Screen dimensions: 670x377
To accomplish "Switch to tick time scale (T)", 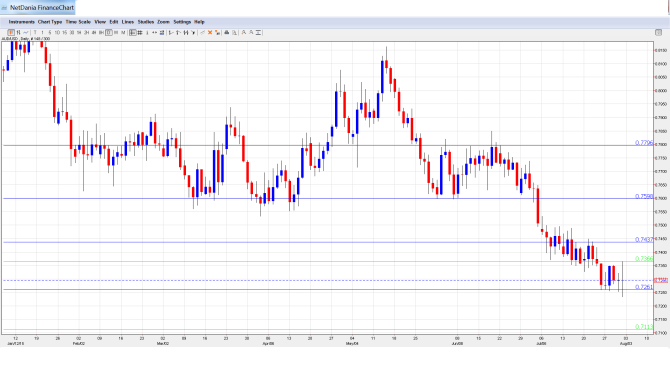I will [x=35, y=32].
